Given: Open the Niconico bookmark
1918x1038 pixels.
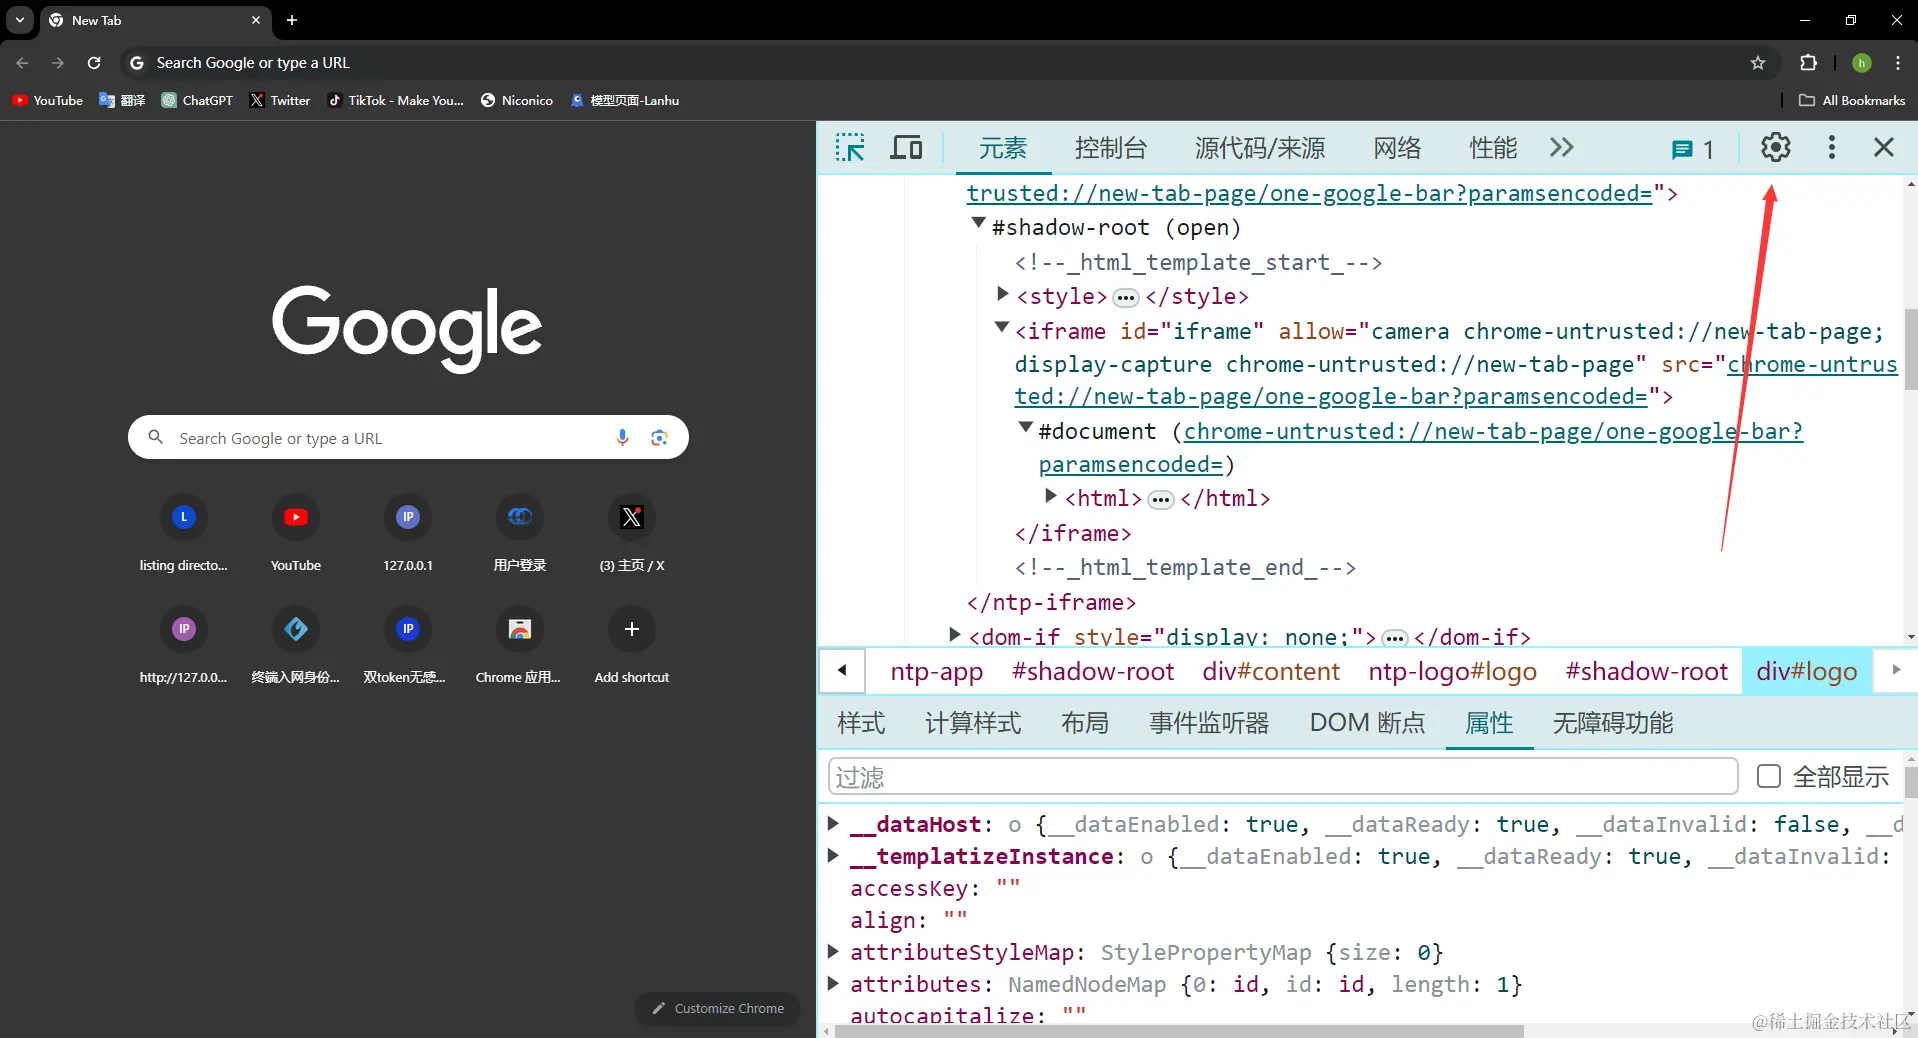Looking at the screenshot, I should tap(517, 100).
